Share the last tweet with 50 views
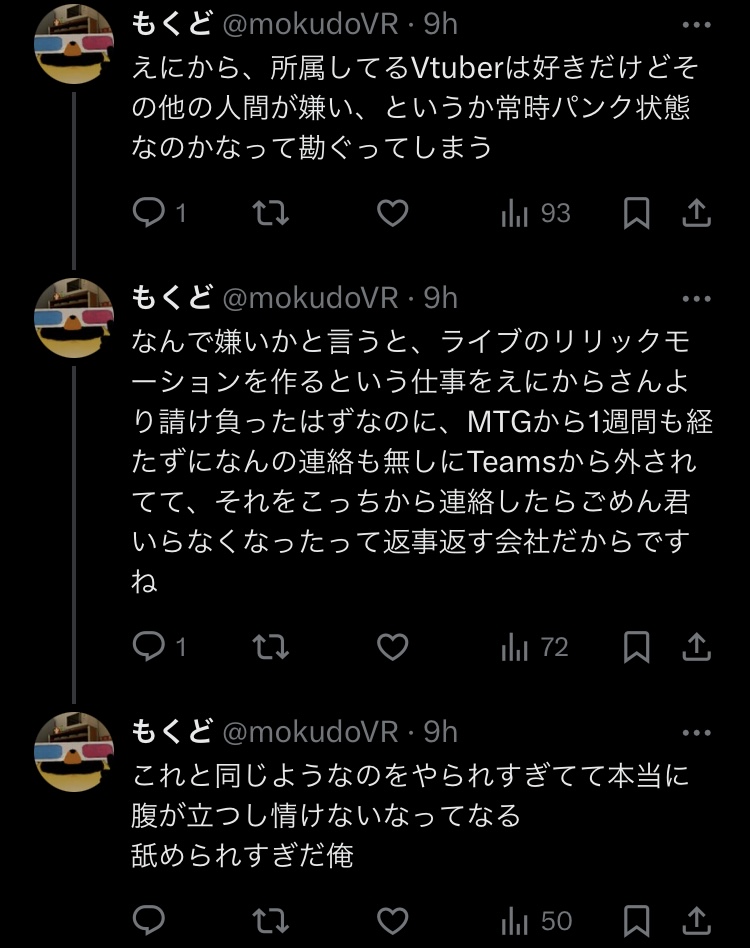 (x=696, y=920)
